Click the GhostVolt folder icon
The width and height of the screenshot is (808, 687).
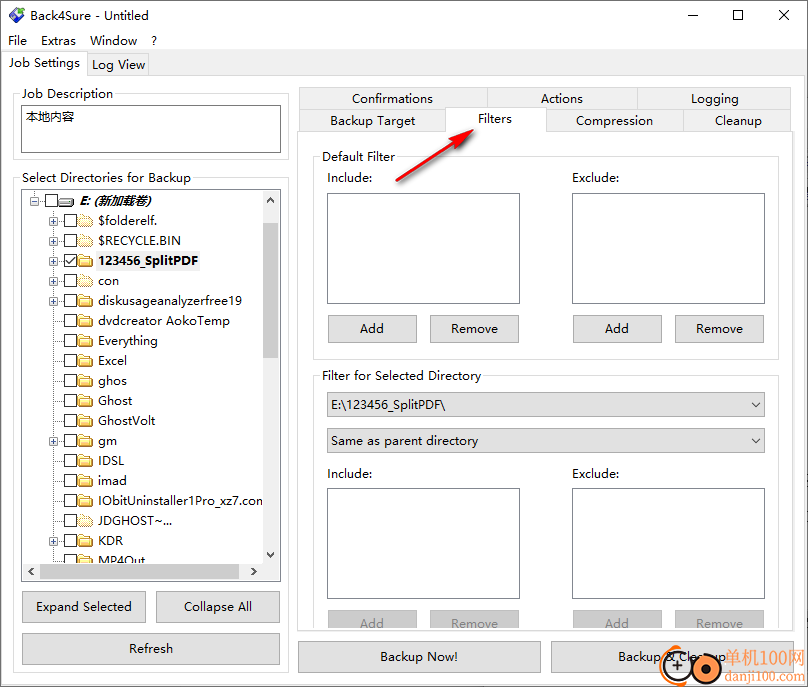[x=86, y=421]
